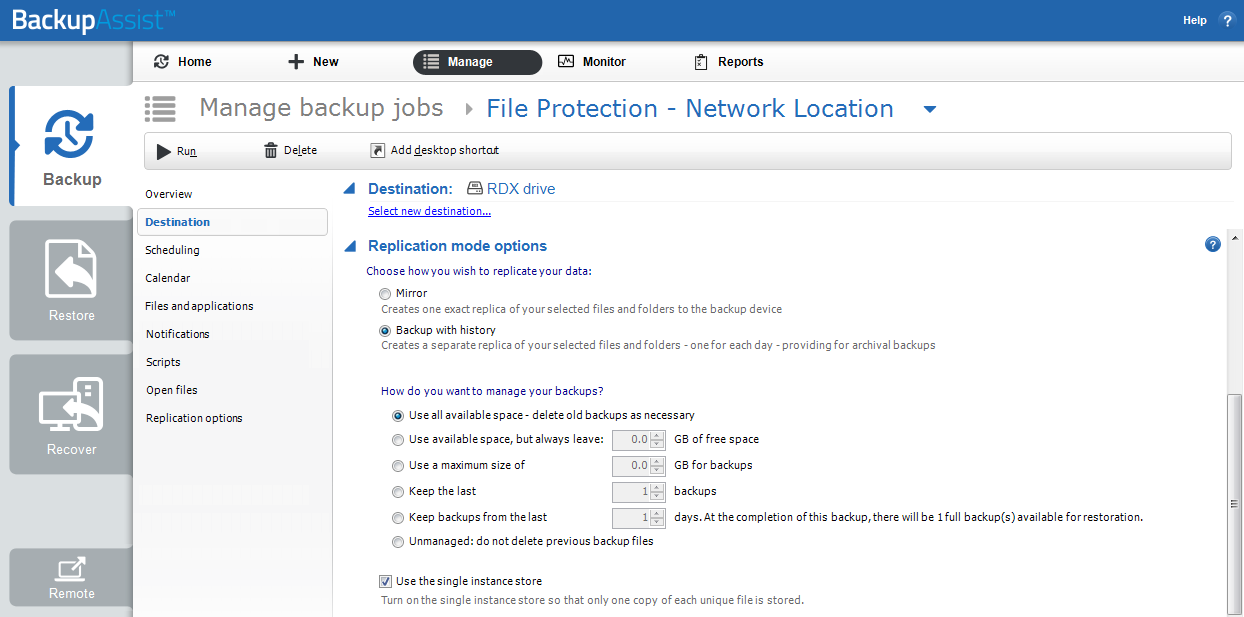The height and width of the screenshot is (617, 1244).
Task: Collapse the Replication mode options section
Action: click(x=349, y=245)
